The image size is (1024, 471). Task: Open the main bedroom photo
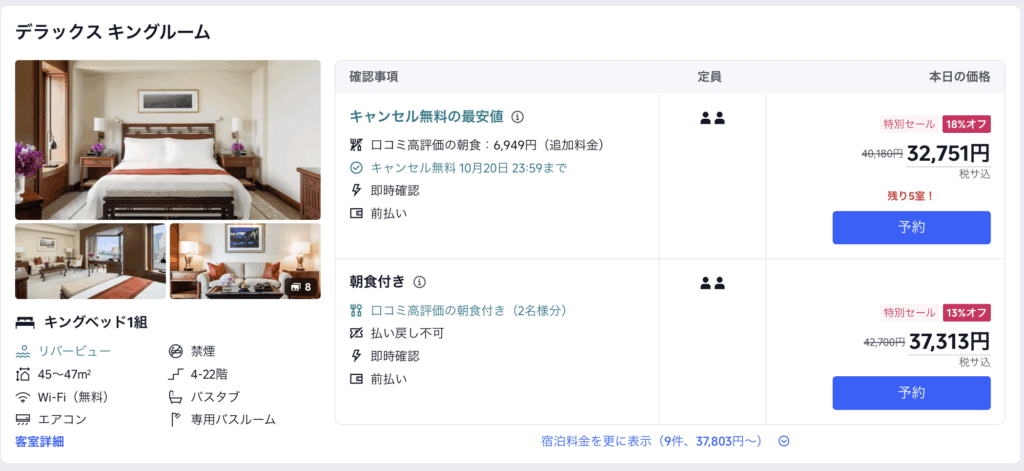click(168, 140)
